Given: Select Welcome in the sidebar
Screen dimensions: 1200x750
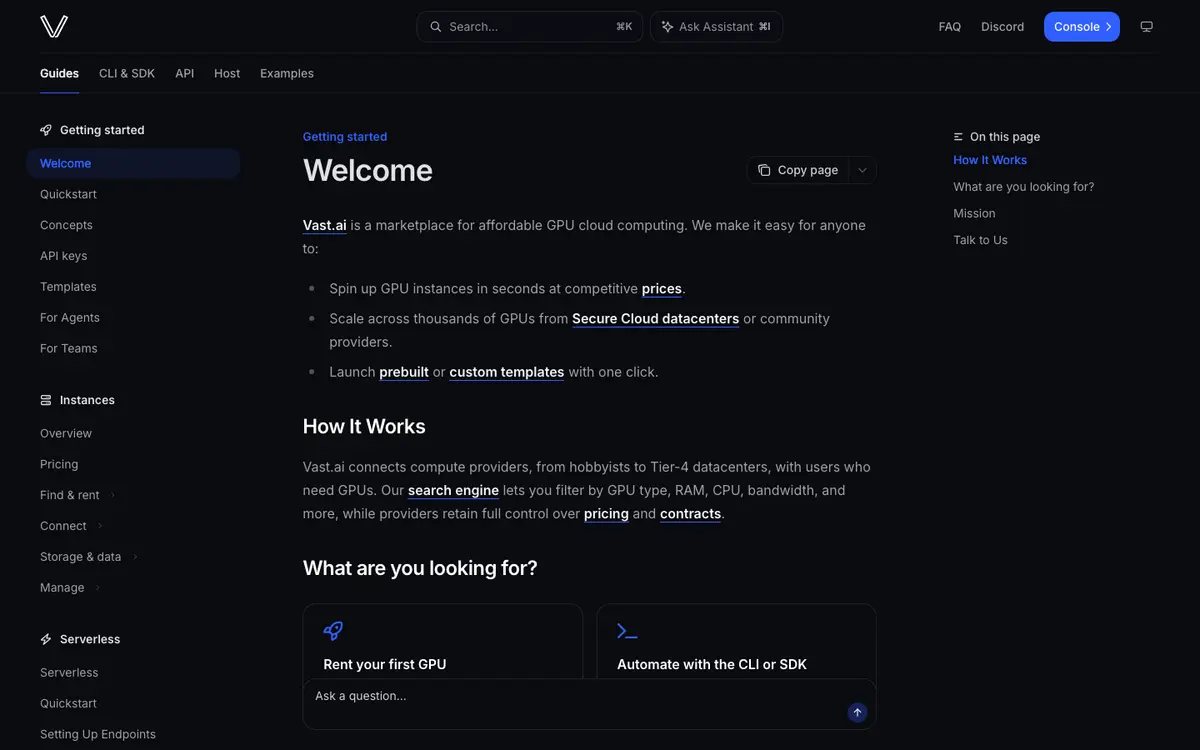Looking at the screenshot, I should (133, 163).
